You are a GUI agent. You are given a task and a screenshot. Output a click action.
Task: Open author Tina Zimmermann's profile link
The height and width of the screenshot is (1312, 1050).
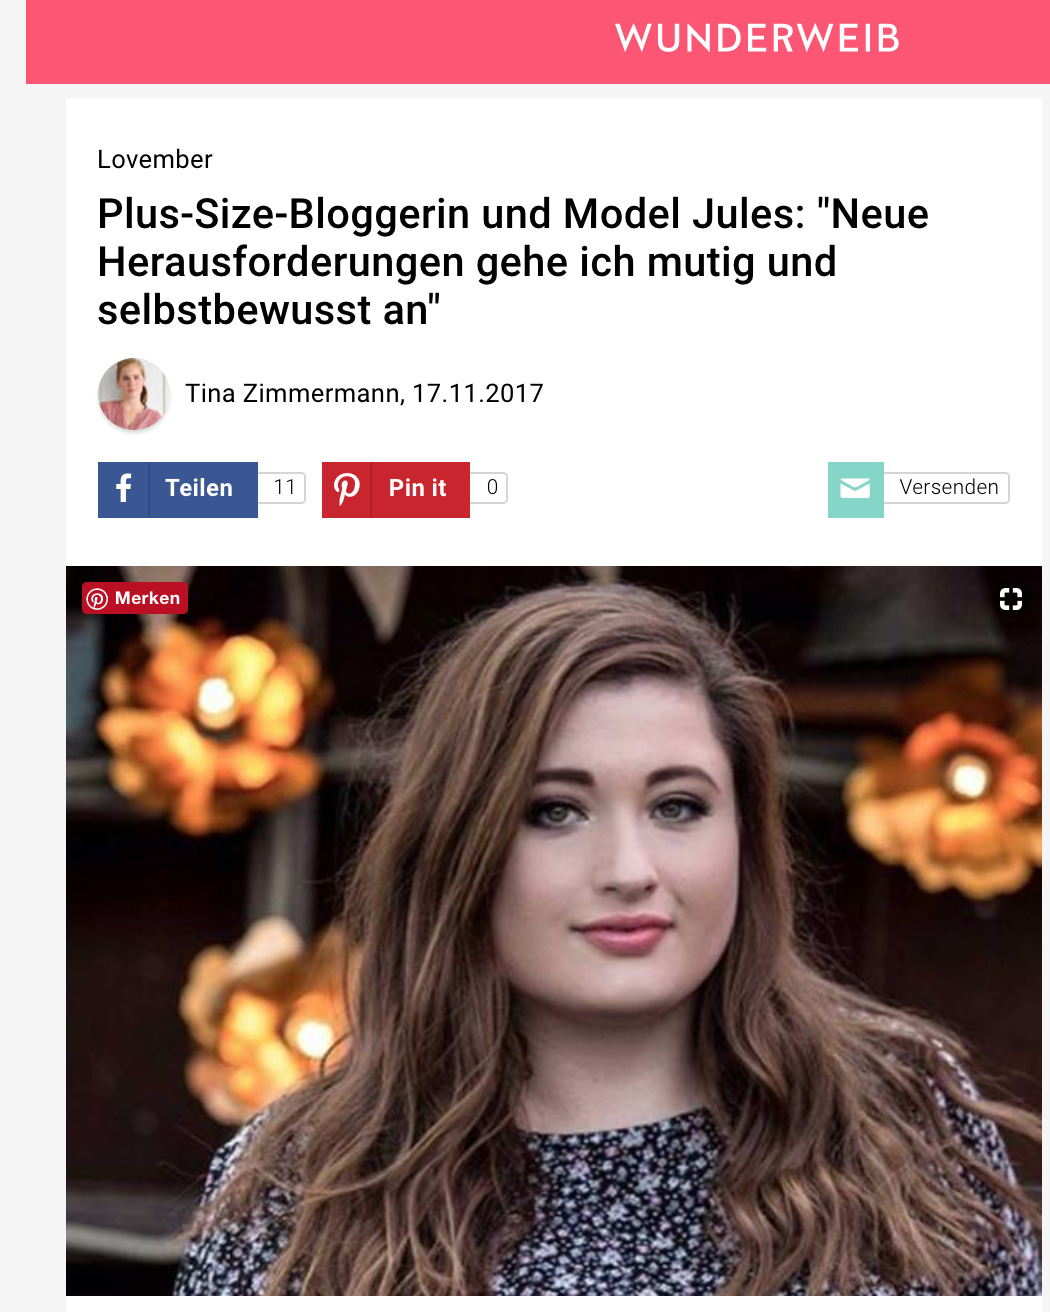pyautogui.click(x=294, y=394)
